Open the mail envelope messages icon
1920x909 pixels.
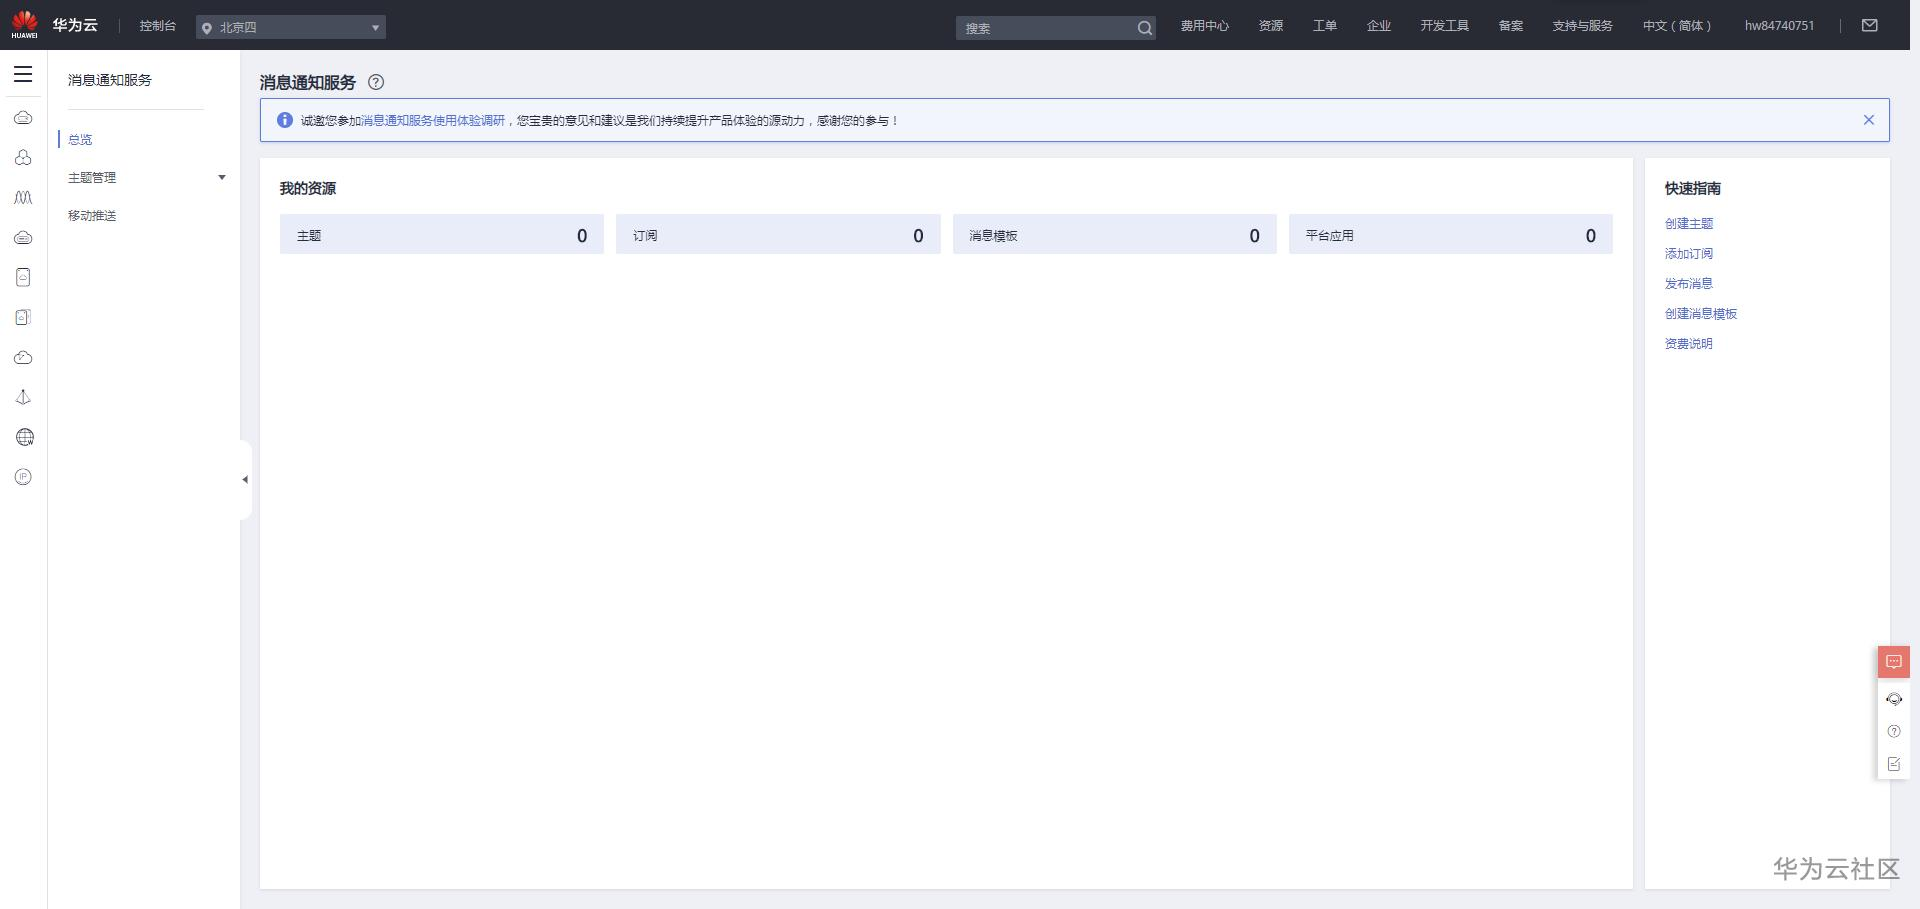point(1869,26)
